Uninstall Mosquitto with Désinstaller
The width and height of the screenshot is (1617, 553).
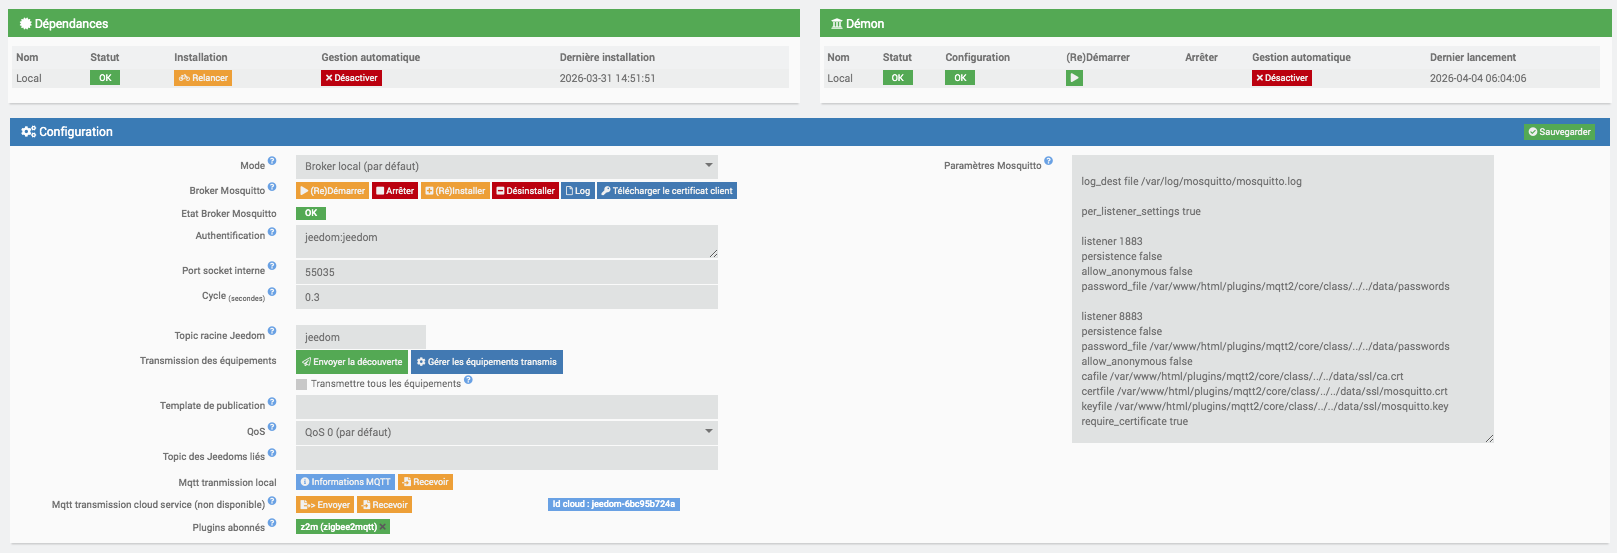pos(525,191)
